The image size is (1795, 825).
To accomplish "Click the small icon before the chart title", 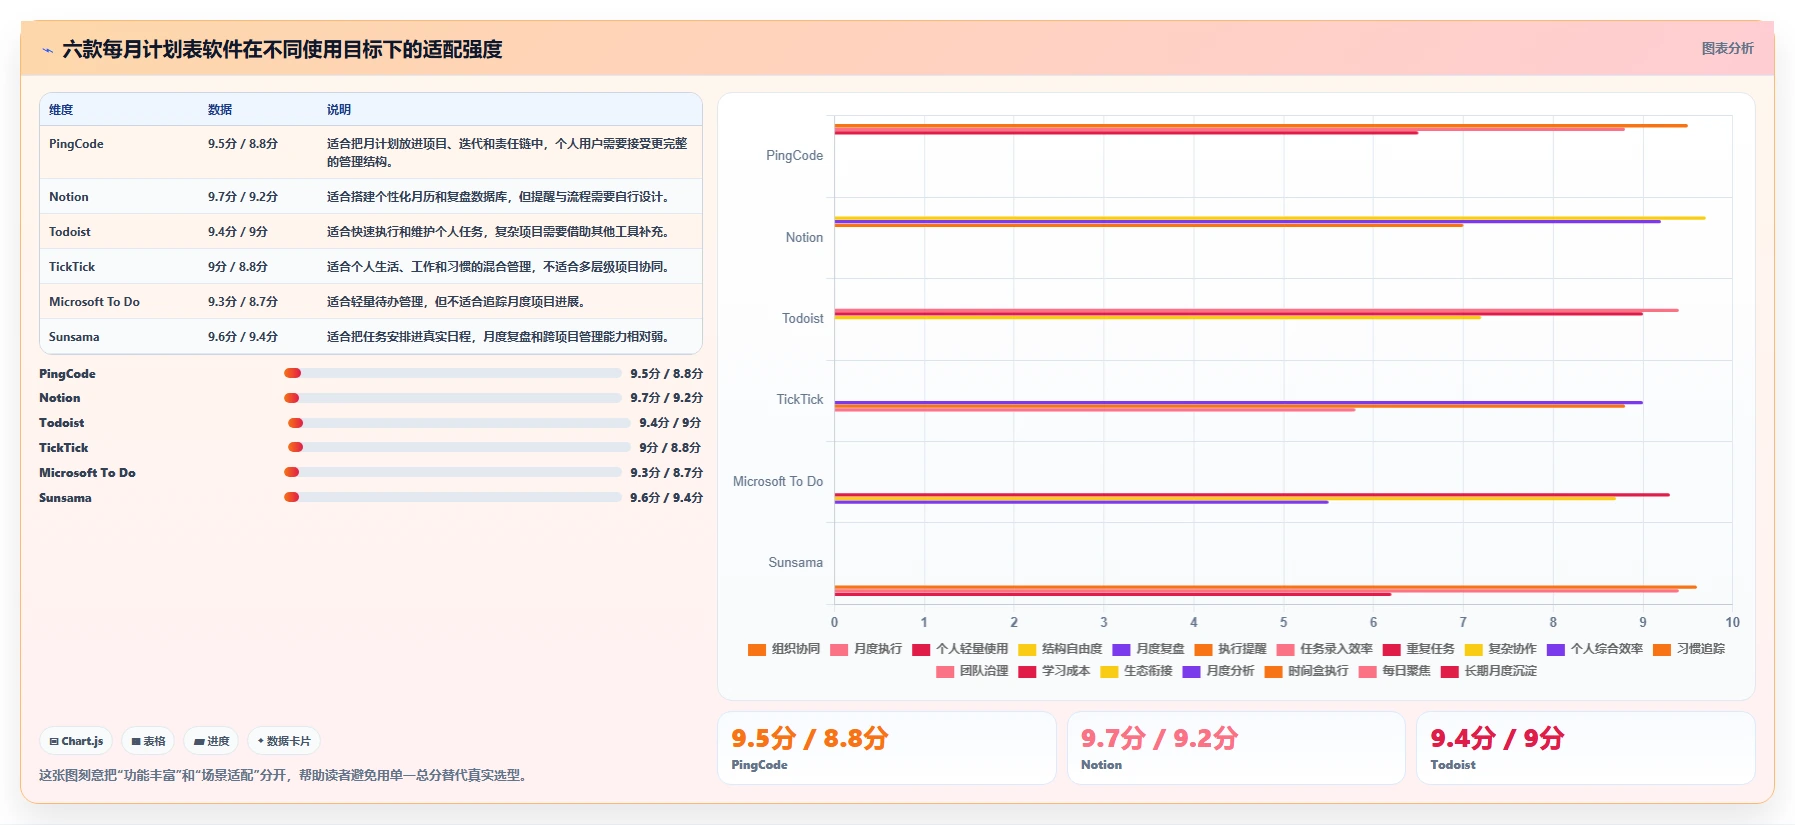I will pyautogui.click(x=47, y=50).
